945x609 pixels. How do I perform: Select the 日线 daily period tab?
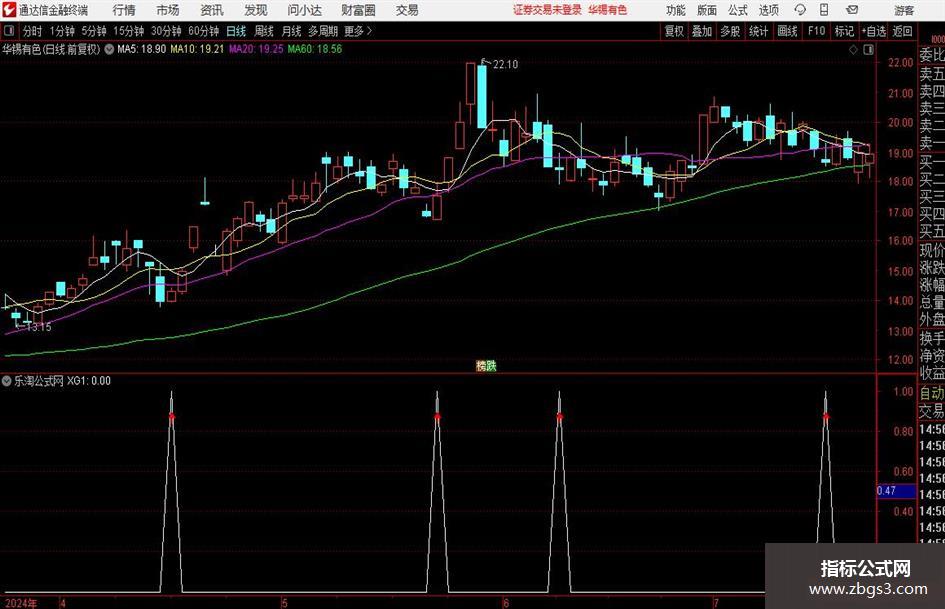coord(236,31)
